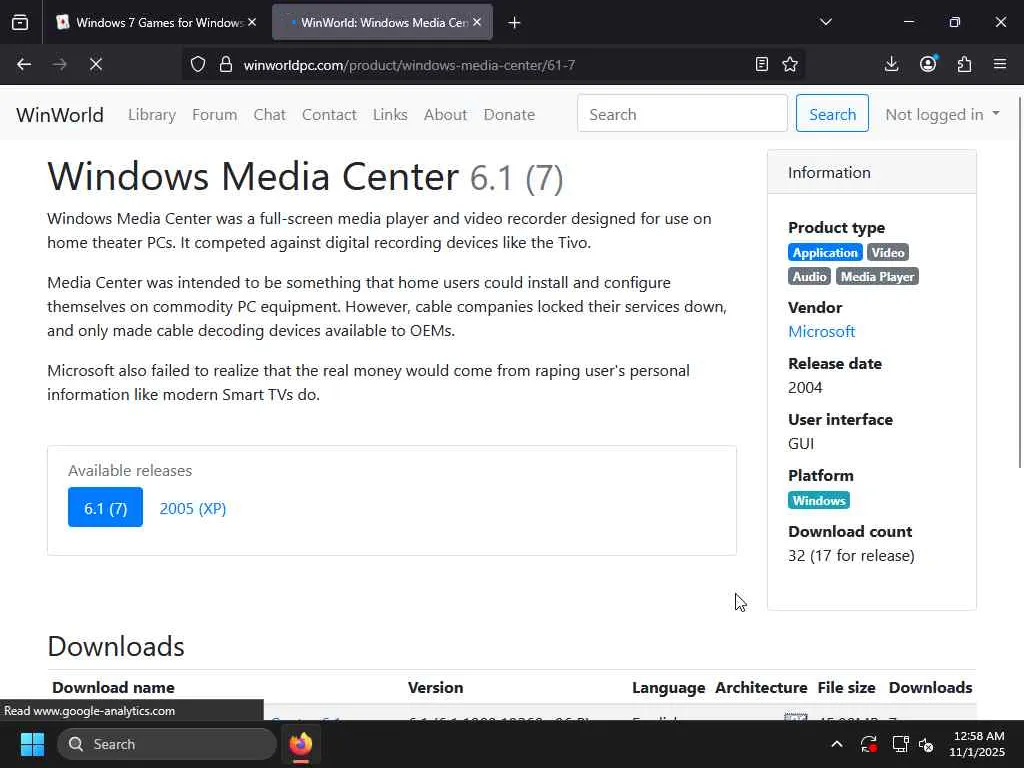Screen dimensions: 1024x768
Task: Click the taskbar Search box
Action: (x=167, y=744)
